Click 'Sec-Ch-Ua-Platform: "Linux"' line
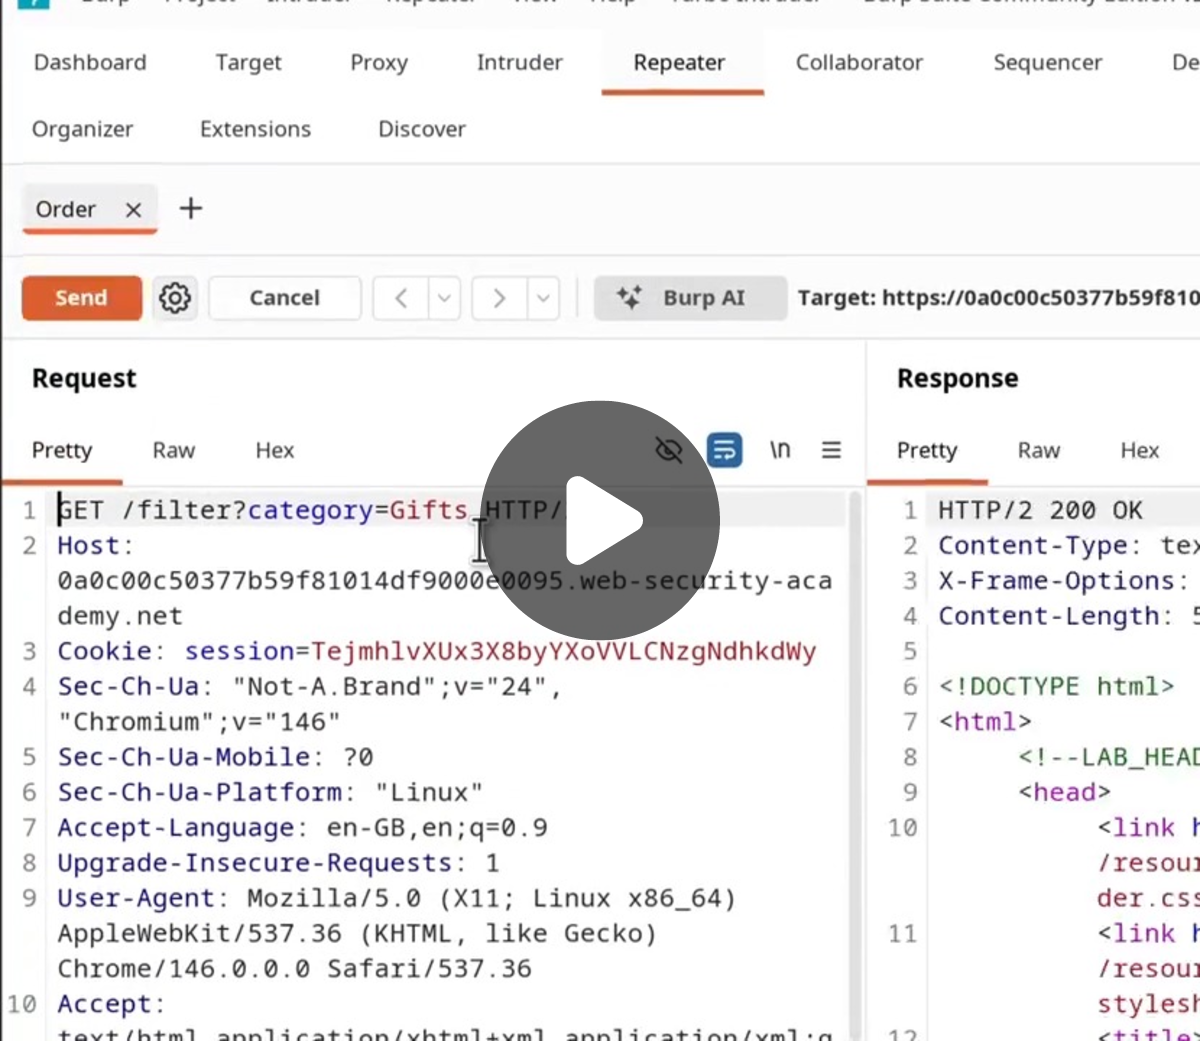This screenshot has height=1041, width=1200. pos(270,792)
